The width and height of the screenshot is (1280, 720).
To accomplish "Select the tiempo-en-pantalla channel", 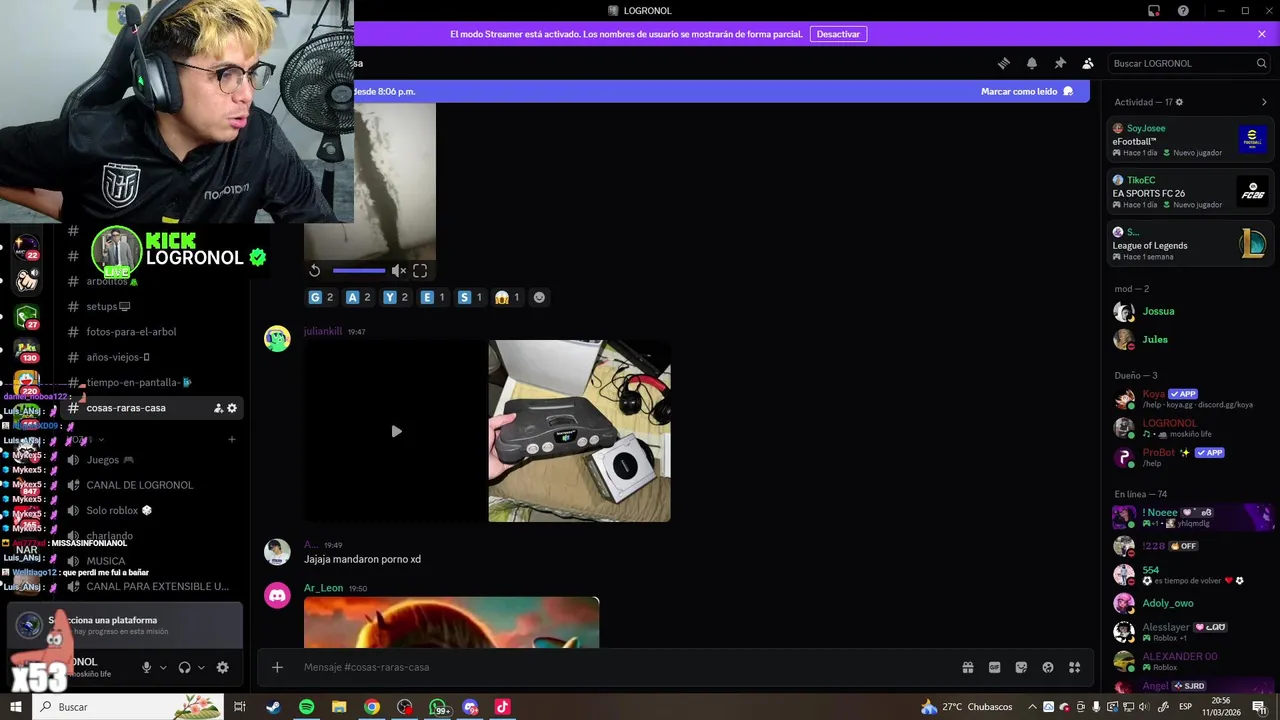I will [x=153, y=383].
